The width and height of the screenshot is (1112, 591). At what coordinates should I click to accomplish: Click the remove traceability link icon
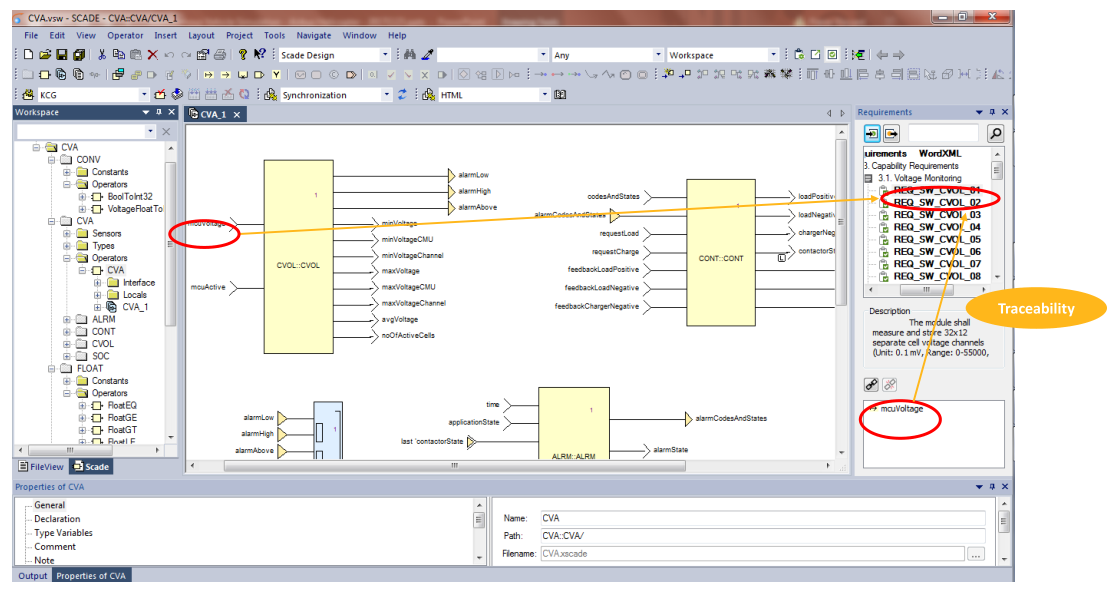(x=890, y=385)
